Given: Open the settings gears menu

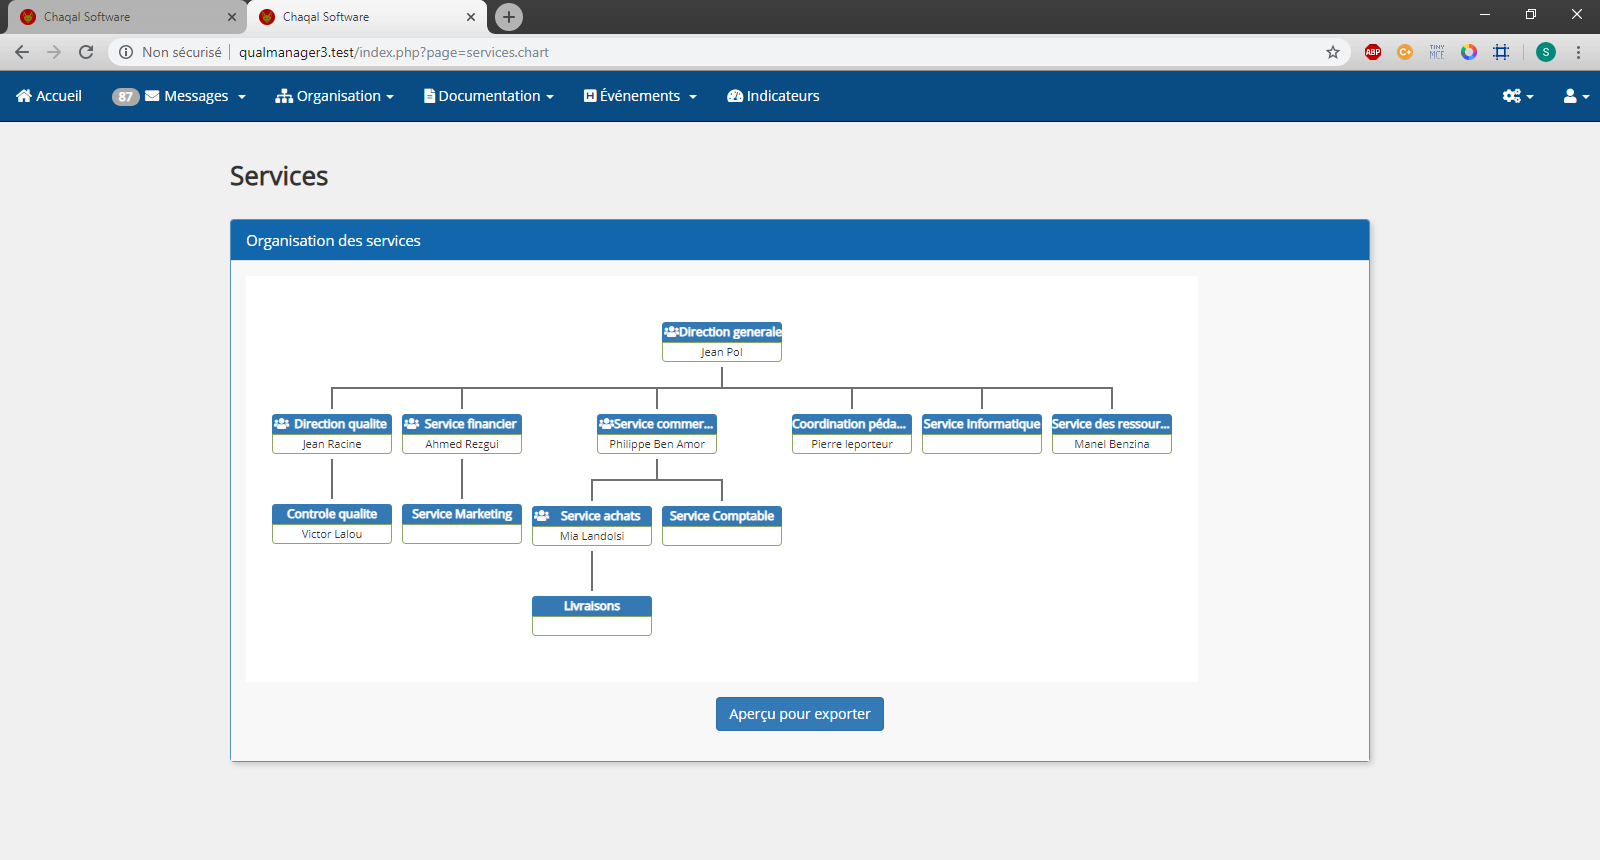Looking at the screenshot, I should pyautogui.click(x=1516, y=96).
